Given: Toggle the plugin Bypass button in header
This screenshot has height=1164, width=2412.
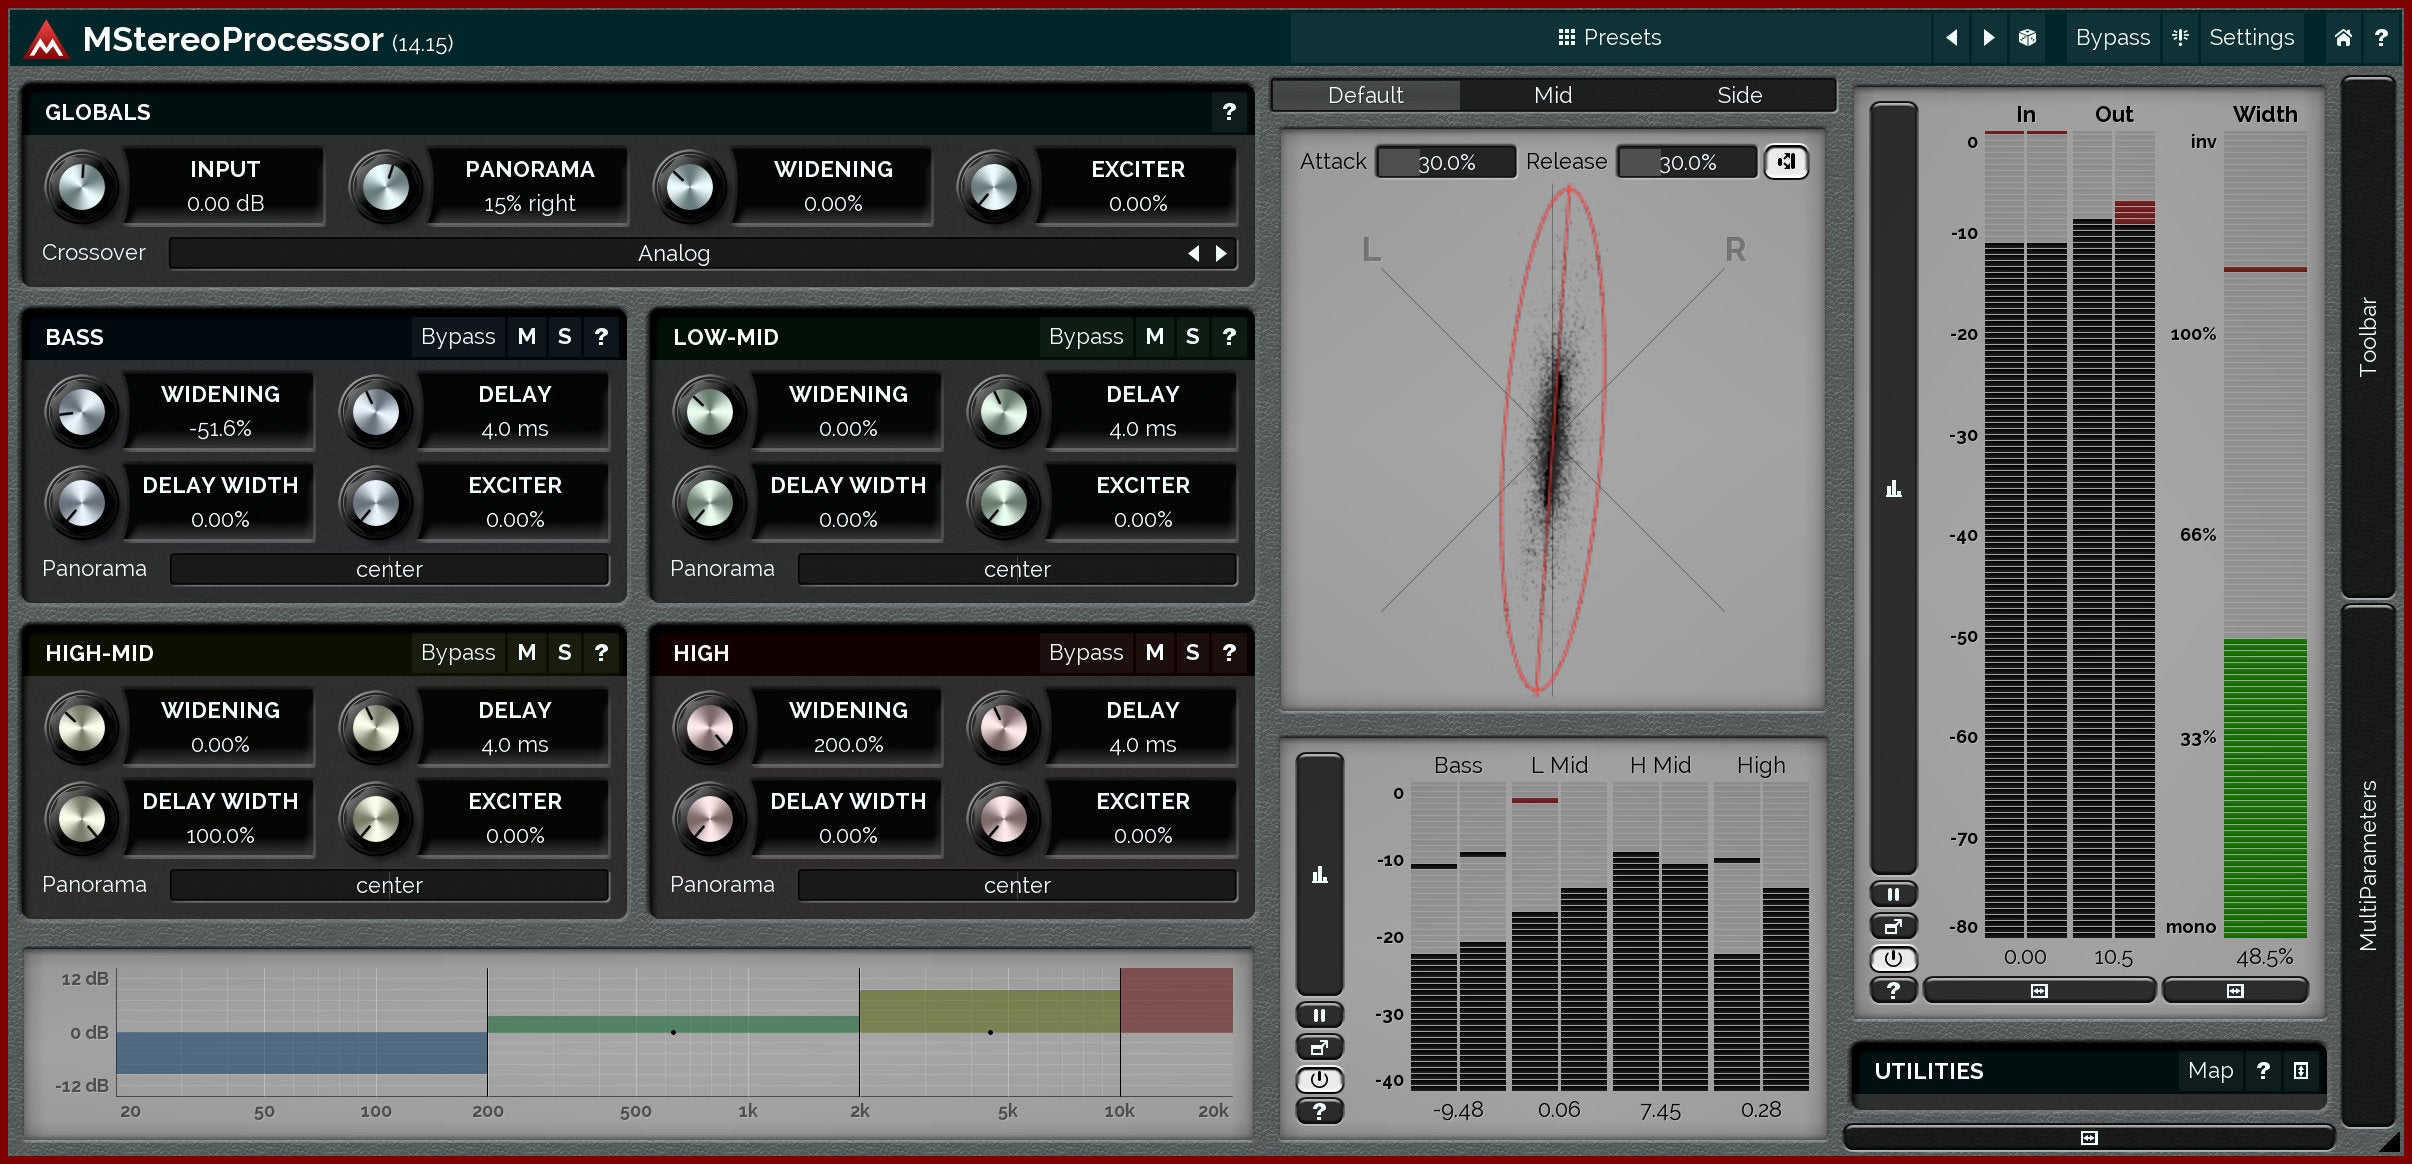Looking at the screenshot, I should (x=2112, y=38).
